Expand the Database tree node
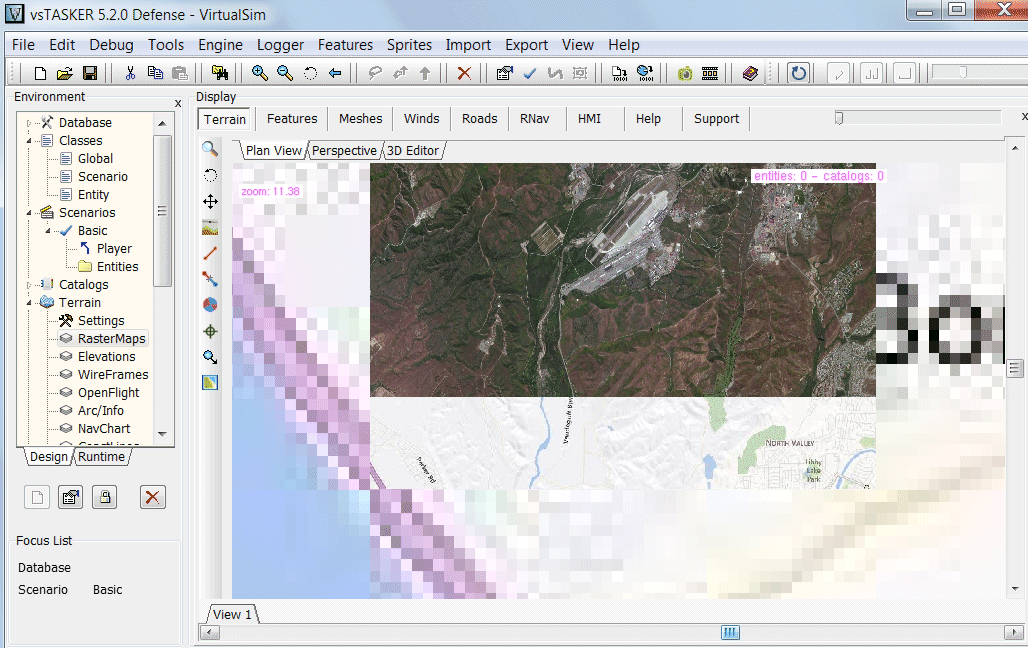Viewport: 1028px width, 648px height. pyautogui.click(x=30, y=123)
